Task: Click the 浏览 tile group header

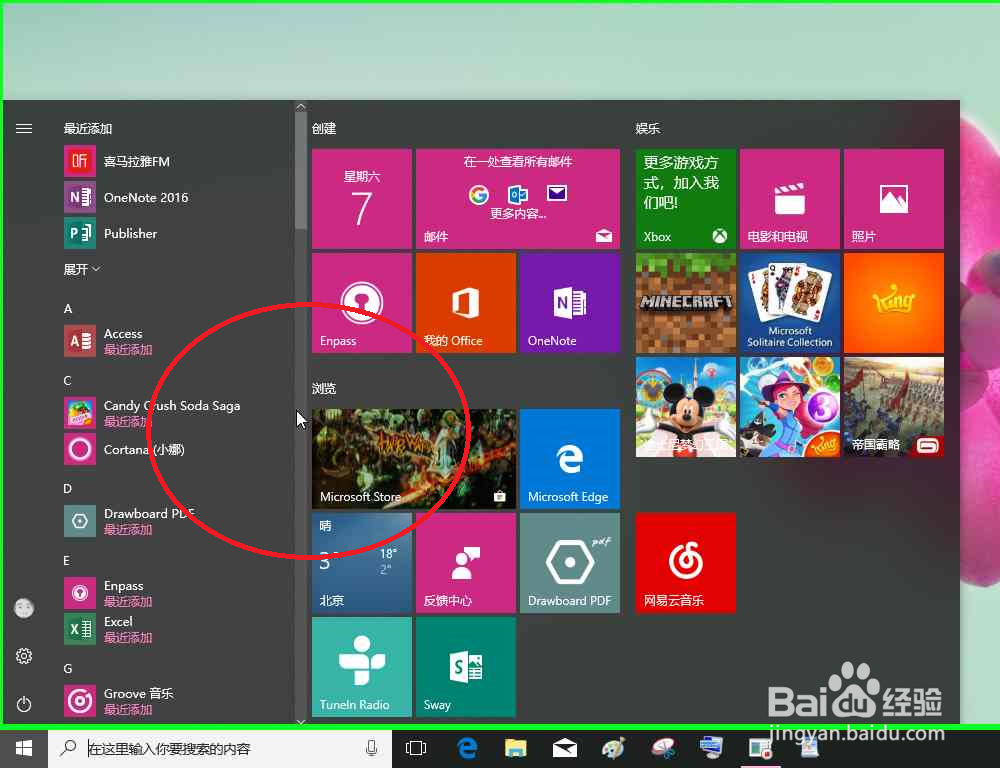Action: point(324,388)
